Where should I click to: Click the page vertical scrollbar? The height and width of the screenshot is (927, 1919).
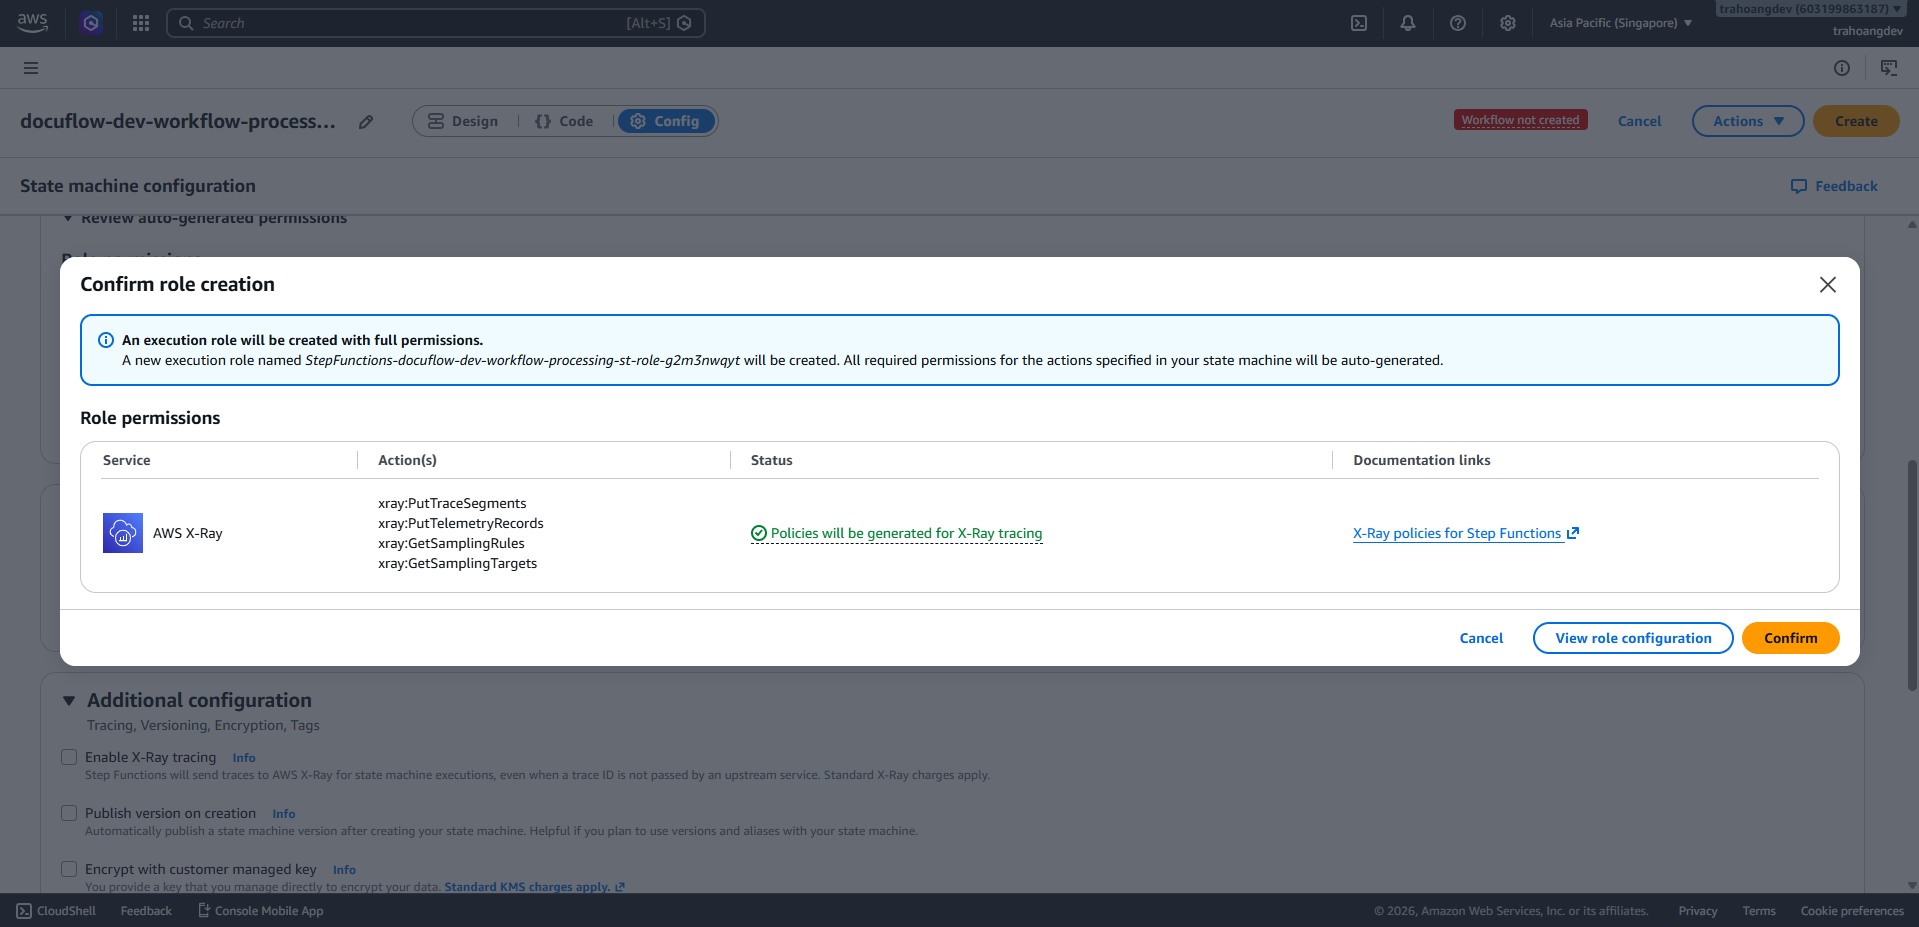pyautogui.click(x=1912, y=575)
